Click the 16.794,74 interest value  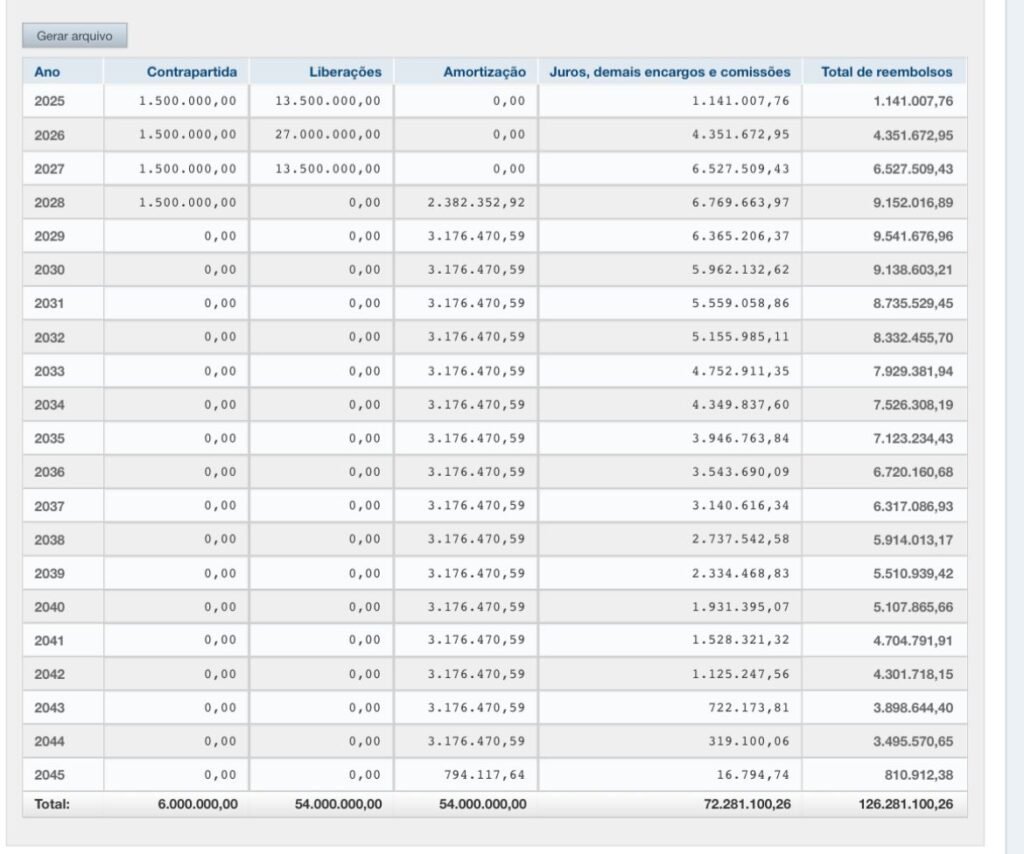point(753,775)
